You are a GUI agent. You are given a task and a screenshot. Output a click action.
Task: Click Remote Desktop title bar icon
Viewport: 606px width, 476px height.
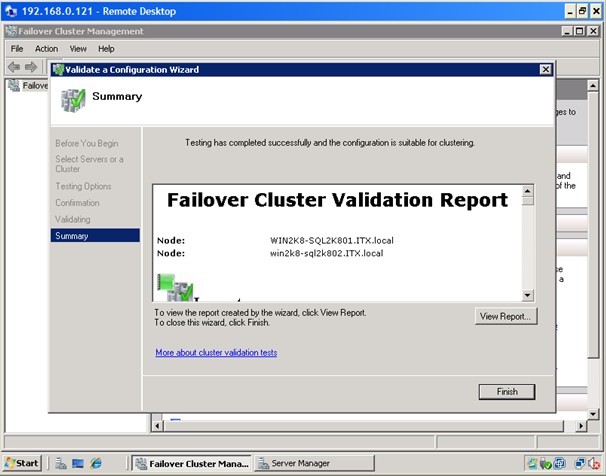(11, 11)
